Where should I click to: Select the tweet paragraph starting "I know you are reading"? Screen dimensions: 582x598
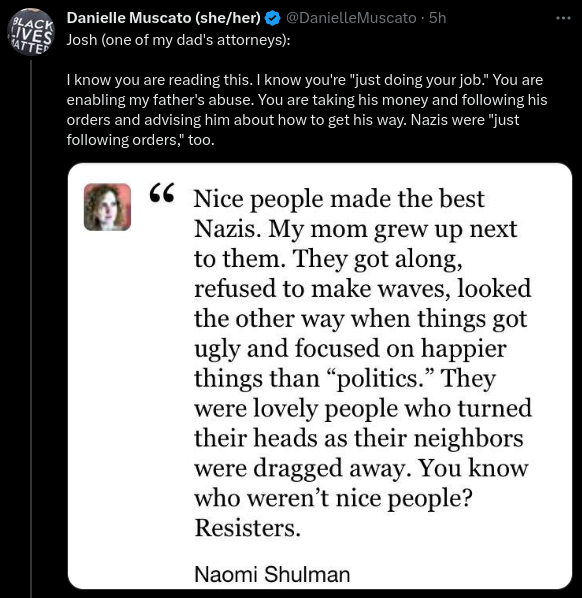pos(307,110)
